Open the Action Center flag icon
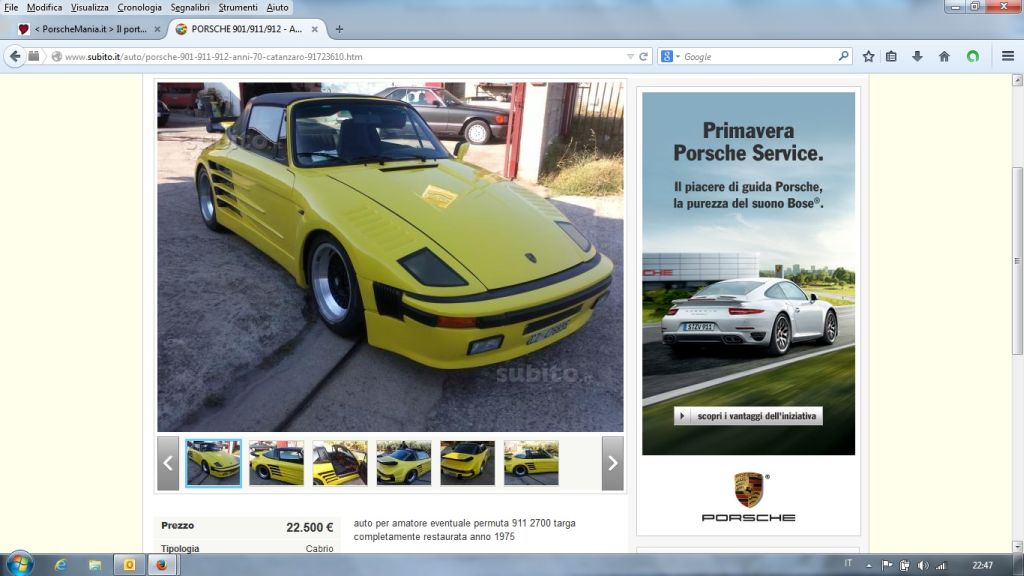Viewport: 1024px width, 576px height. 887,566
